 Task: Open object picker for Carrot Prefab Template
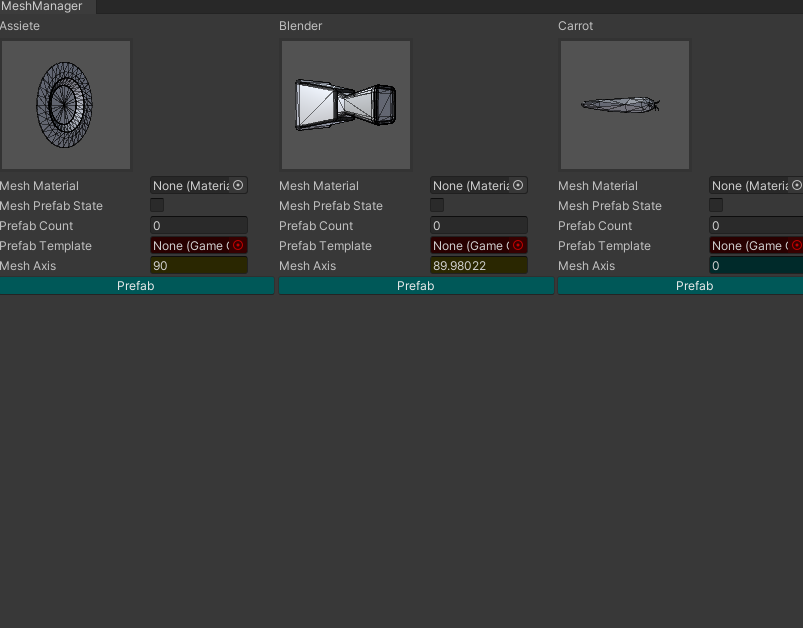(797, 245)
